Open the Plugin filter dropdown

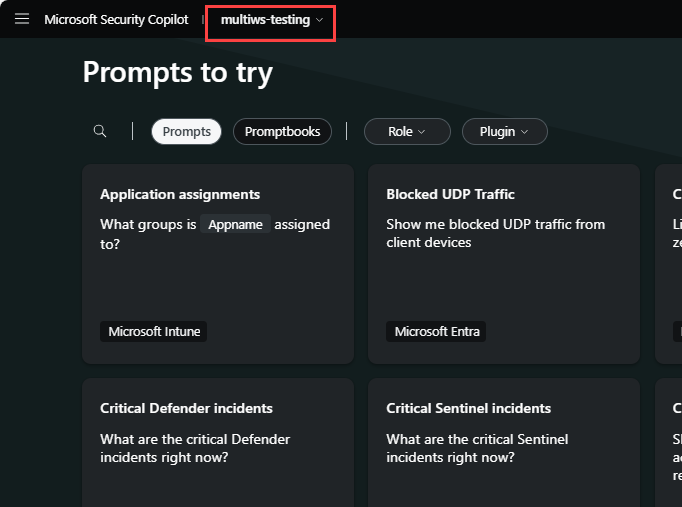pos(504,131)
